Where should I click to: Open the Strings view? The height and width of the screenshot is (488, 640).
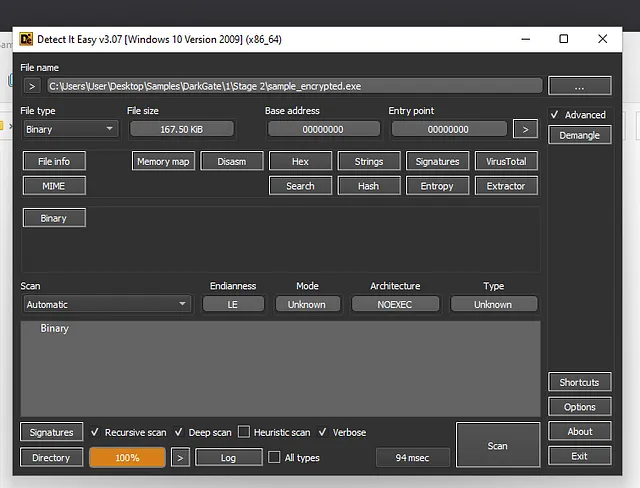369,161
